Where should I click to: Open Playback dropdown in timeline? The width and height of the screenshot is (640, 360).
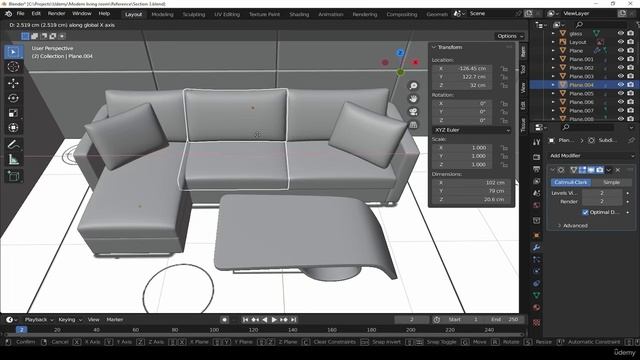pyautogui.click(x=38, y=320)
